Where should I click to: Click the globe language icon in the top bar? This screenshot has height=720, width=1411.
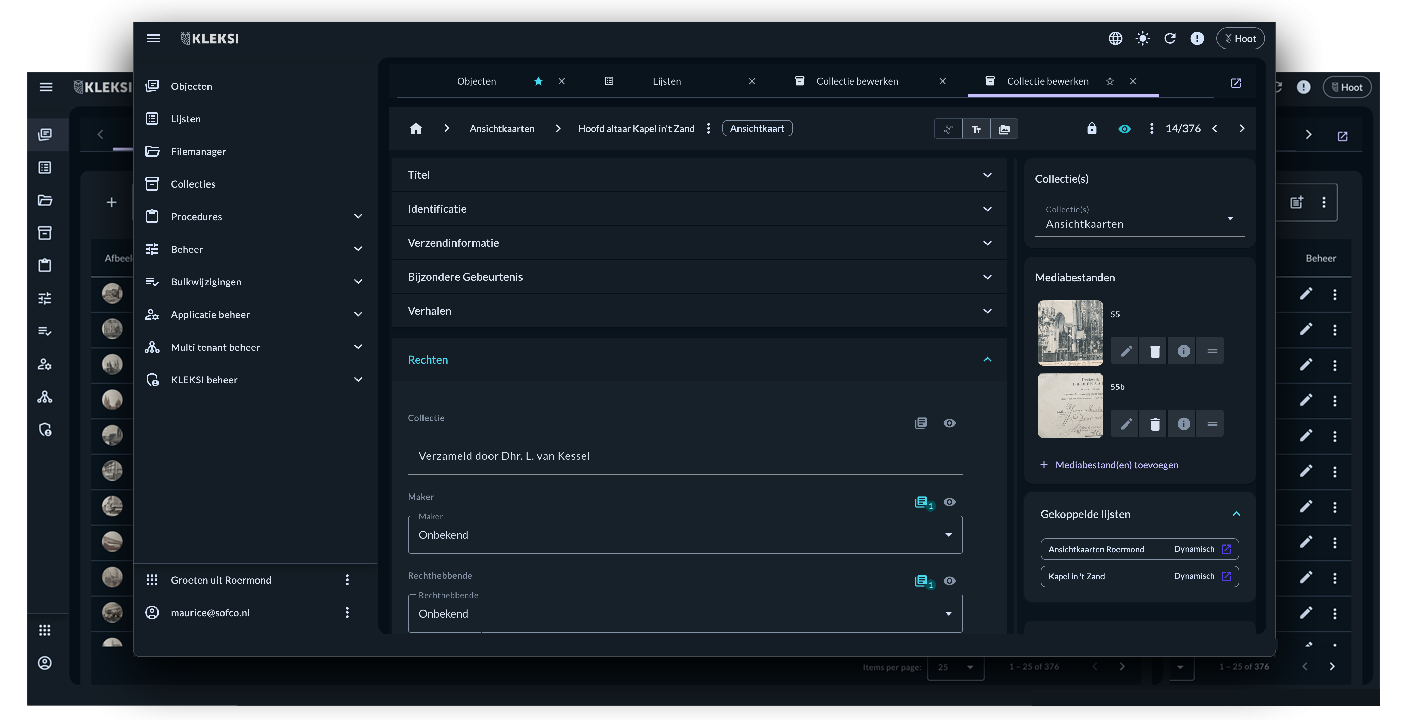[x=1116, y=39]
